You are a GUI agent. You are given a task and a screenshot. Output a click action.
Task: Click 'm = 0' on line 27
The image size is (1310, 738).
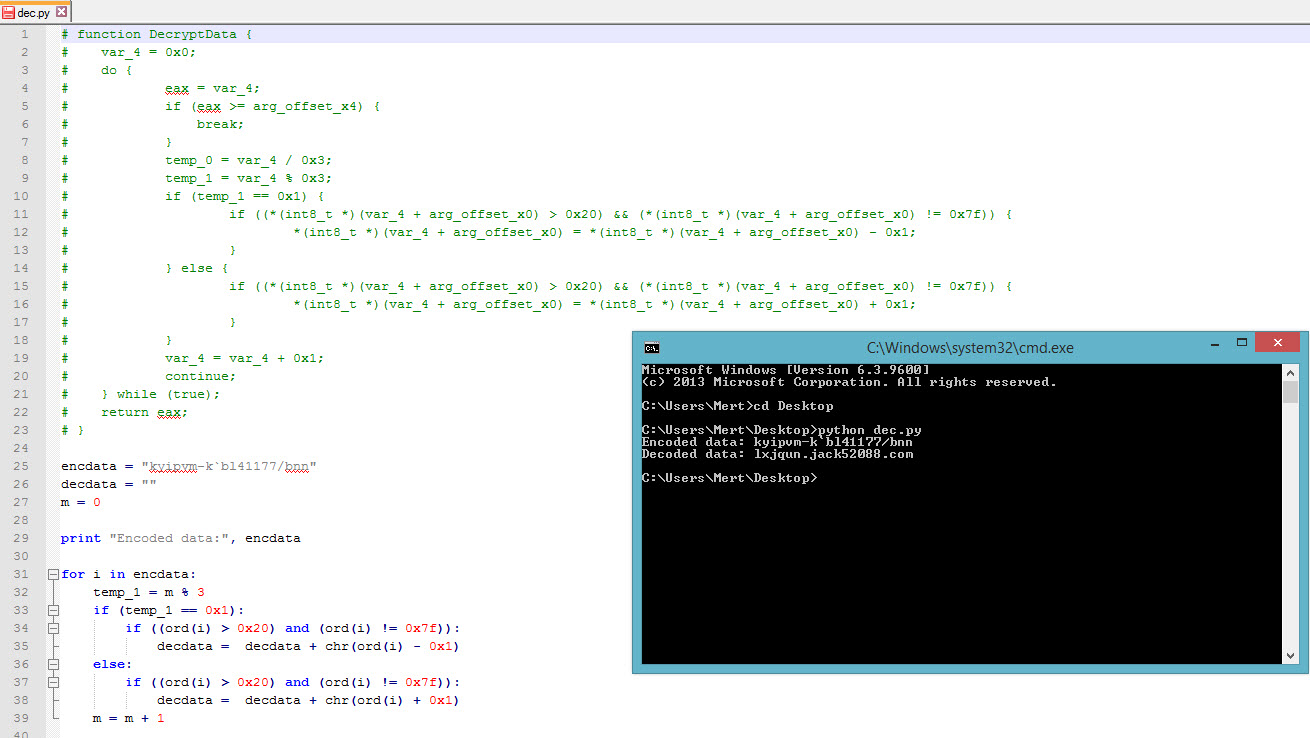tap(80, 502)
